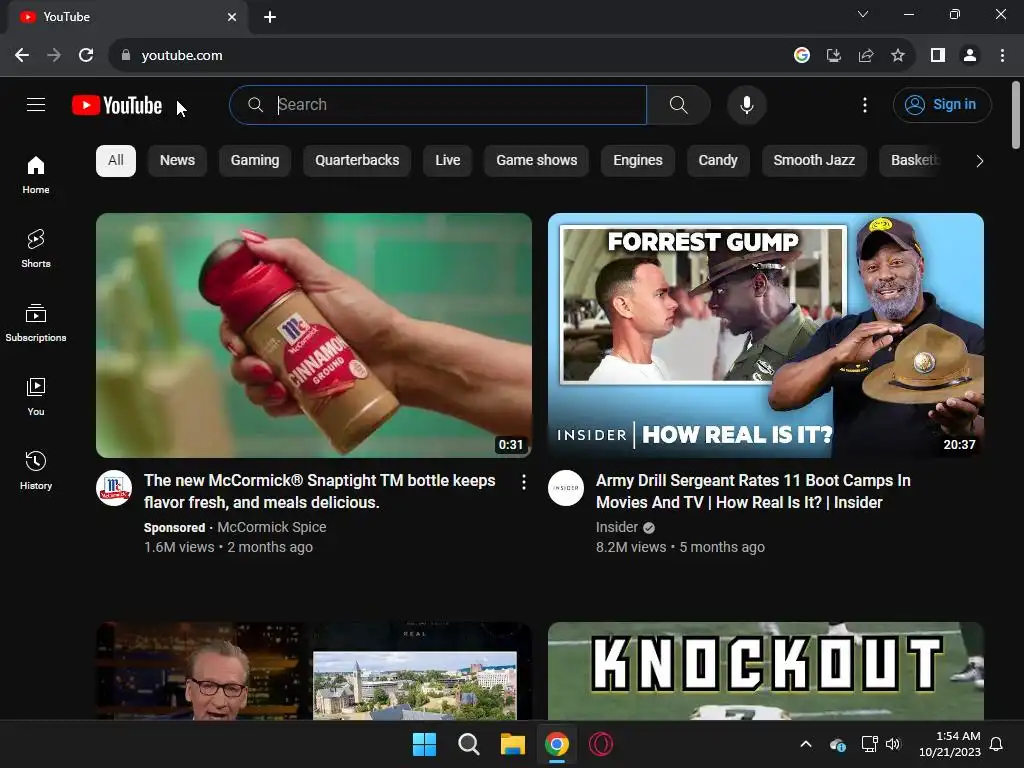Play the thumbnail with man in glasses
The image size is (1024, 768).
pos(313,671)
